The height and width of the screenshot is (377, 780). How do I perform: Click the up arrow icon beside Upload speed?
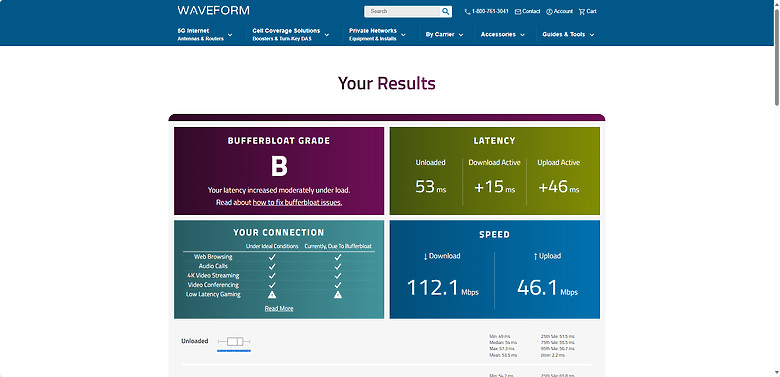pos(535,256)
